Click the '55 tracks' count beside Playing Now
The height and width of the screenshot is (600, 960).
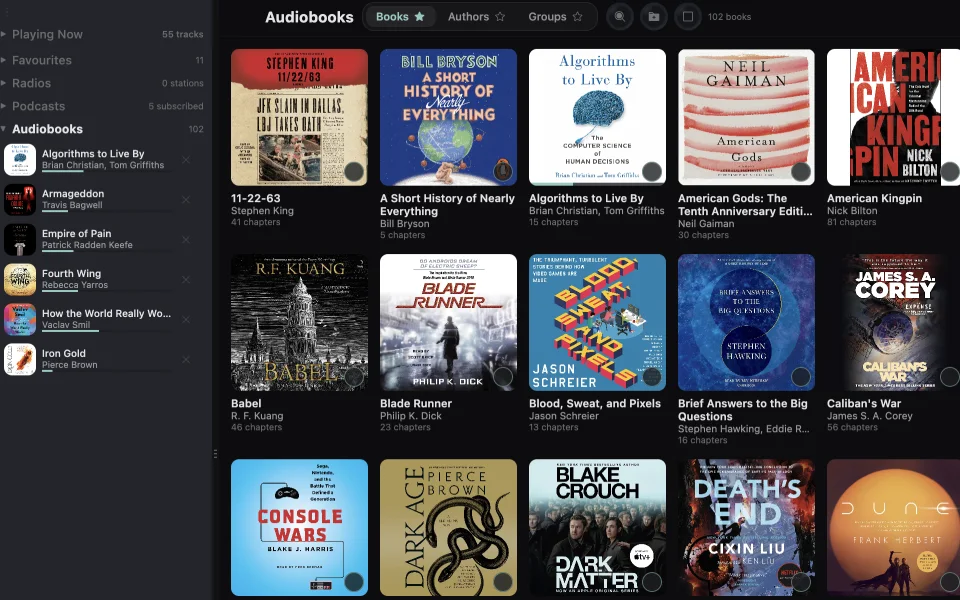pos(182,34)
